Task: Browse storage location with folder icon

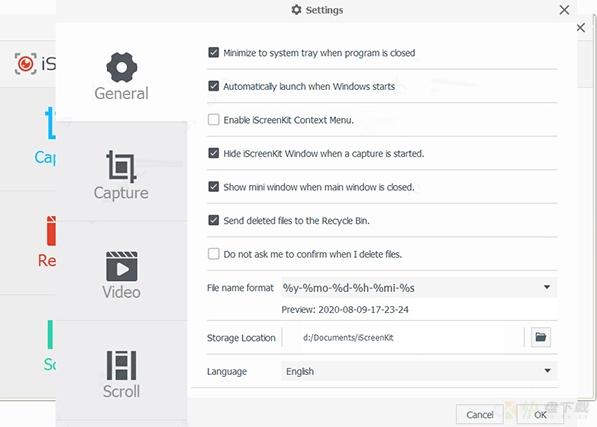Action: (541, 337)
